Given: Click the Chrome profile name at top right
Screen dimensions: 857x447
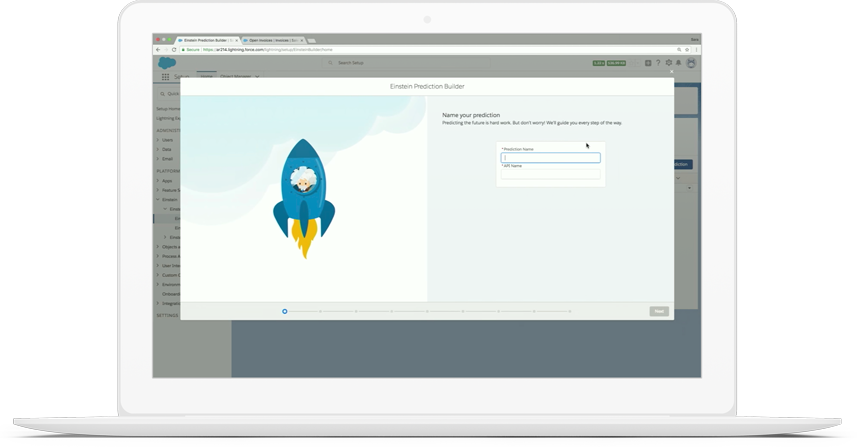Looking at the screenshot, I should point(694,40).
